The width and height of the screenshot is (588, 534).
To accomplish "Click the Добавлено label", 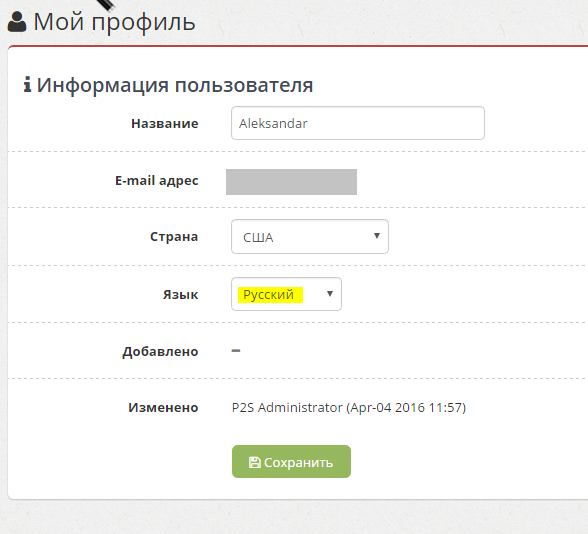I will pyautogui.click(x=160, y=352).
